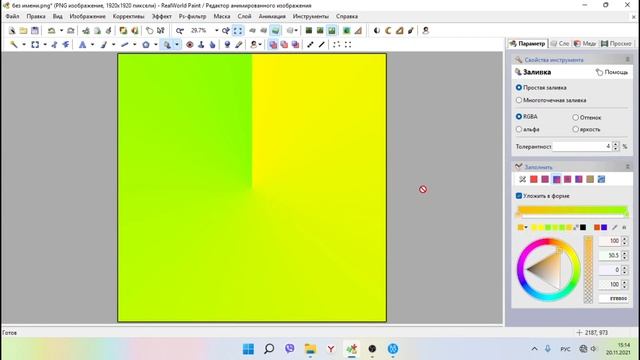Pick the blue color swatch
The height and width of the screenshot is (360, 640).
(604, 227)
